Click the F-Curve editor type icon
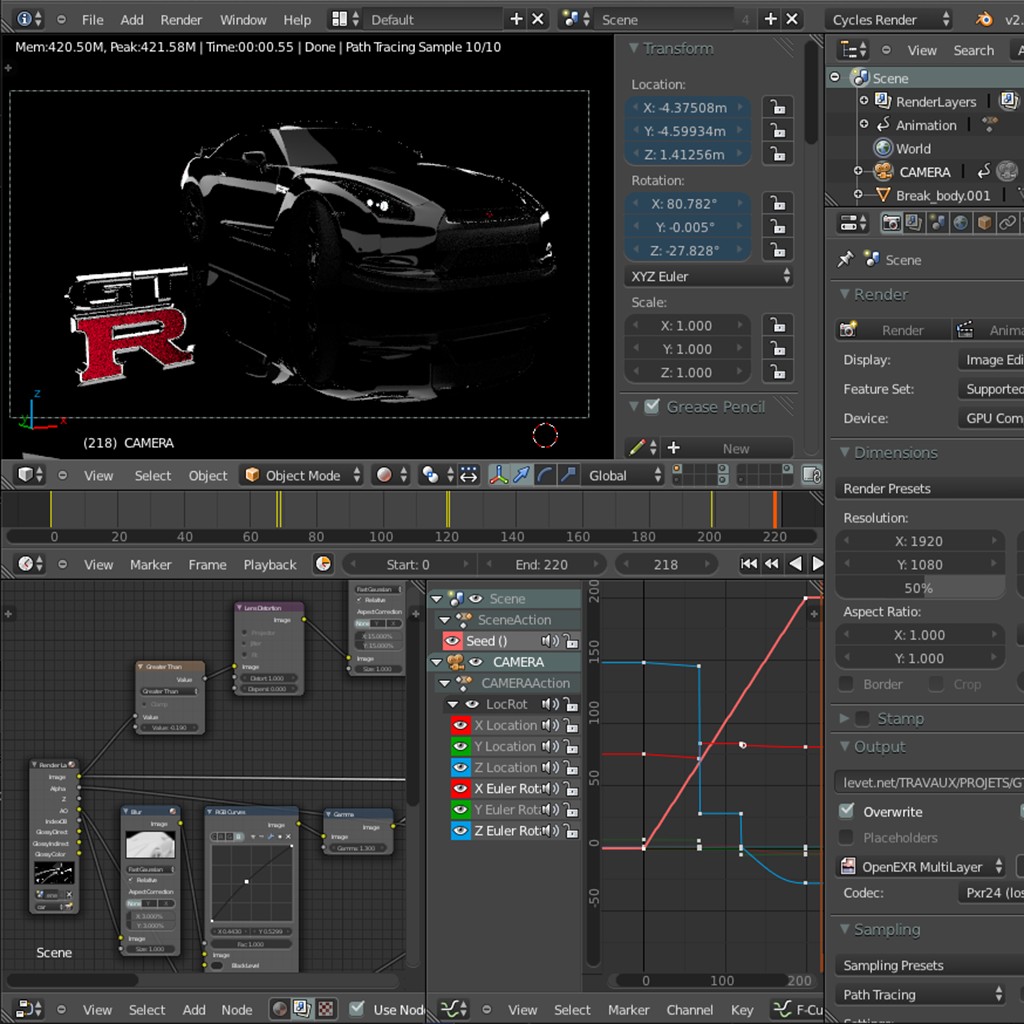The width and height of the screenshot is (1024, 1024). [x=450, y=1009]
